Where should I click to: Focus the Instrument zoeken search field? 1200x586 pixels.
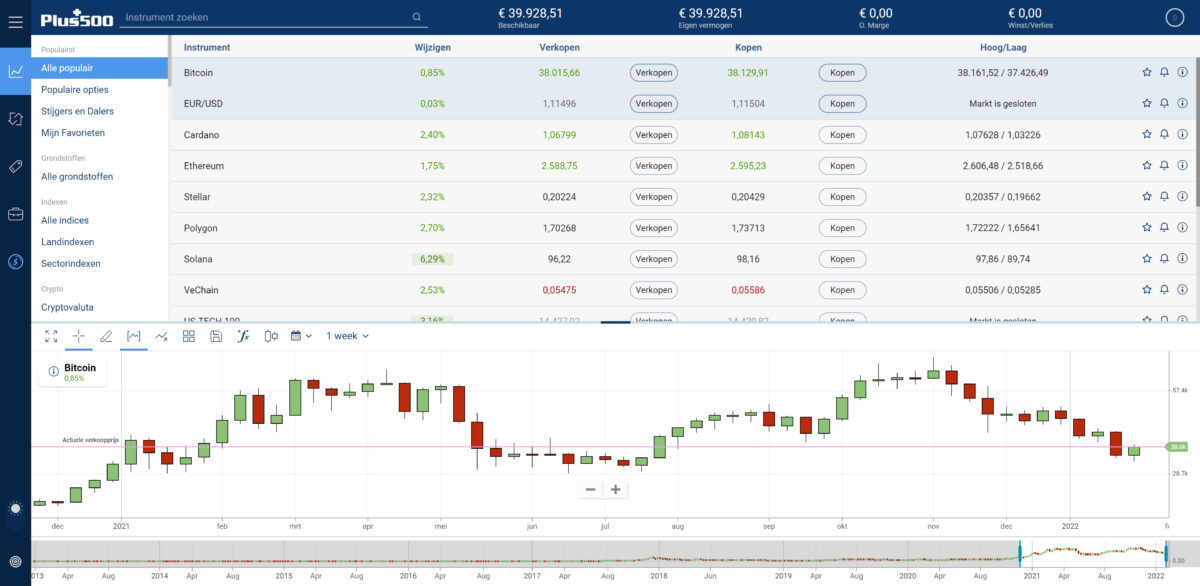coord(263,18)
